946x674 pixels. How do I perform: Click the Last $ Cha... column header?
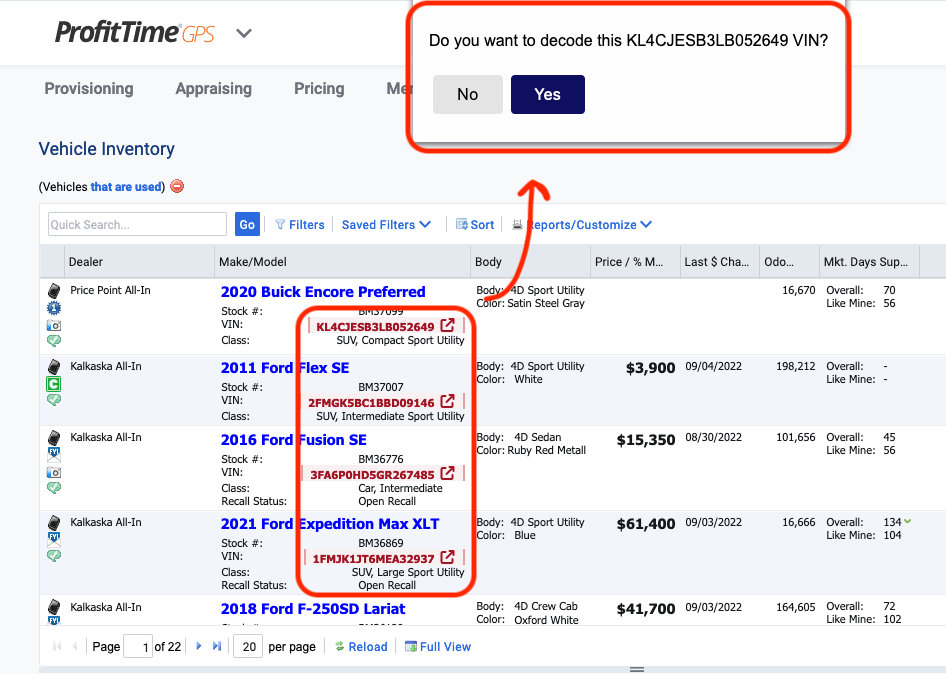point(720,262)
